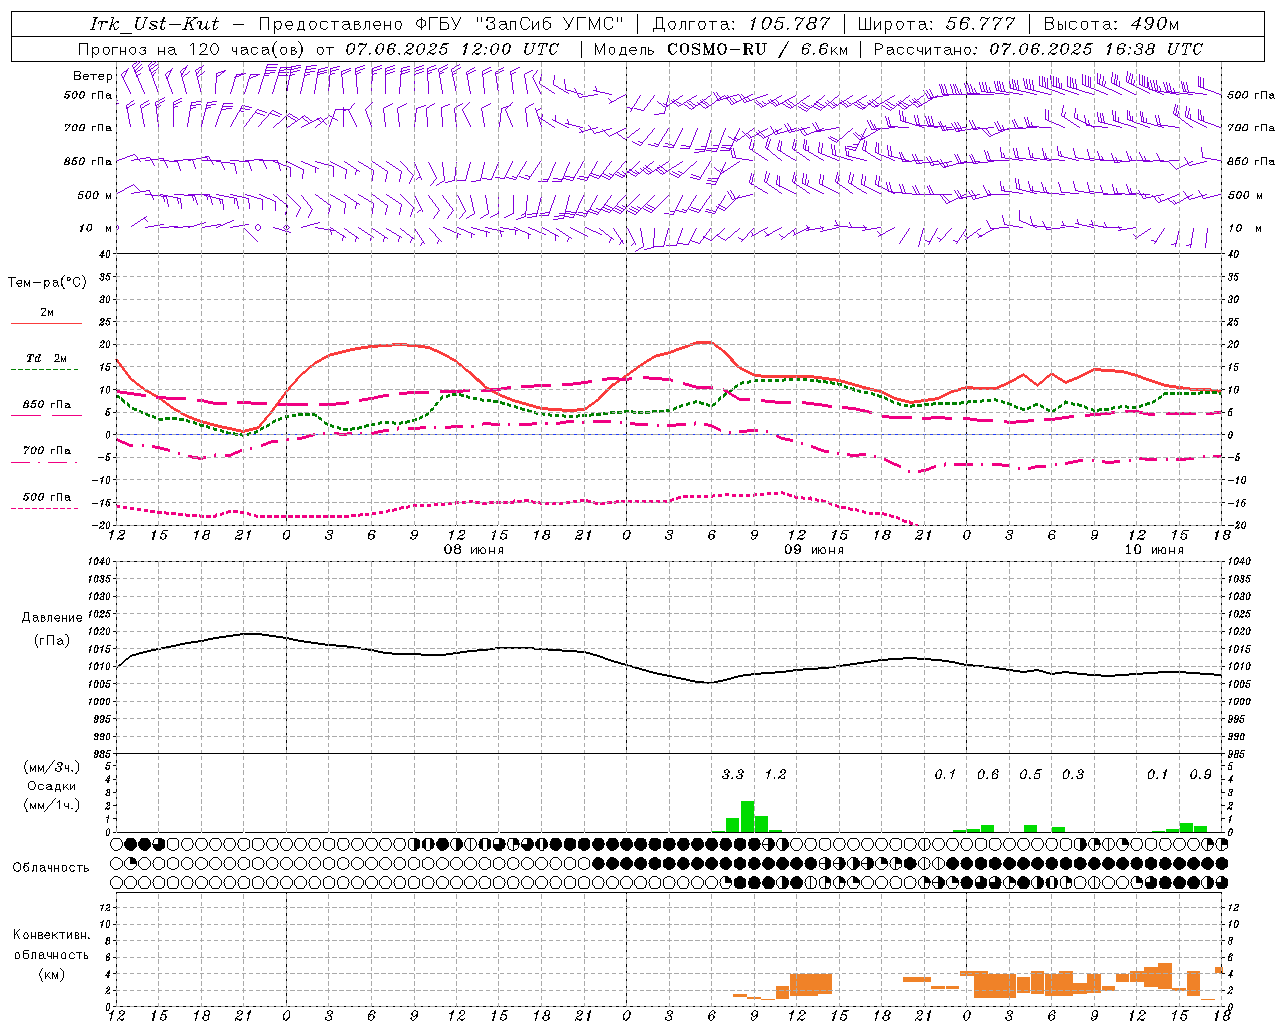Click the (мм/1ч.) unit label

click(52, 805)
